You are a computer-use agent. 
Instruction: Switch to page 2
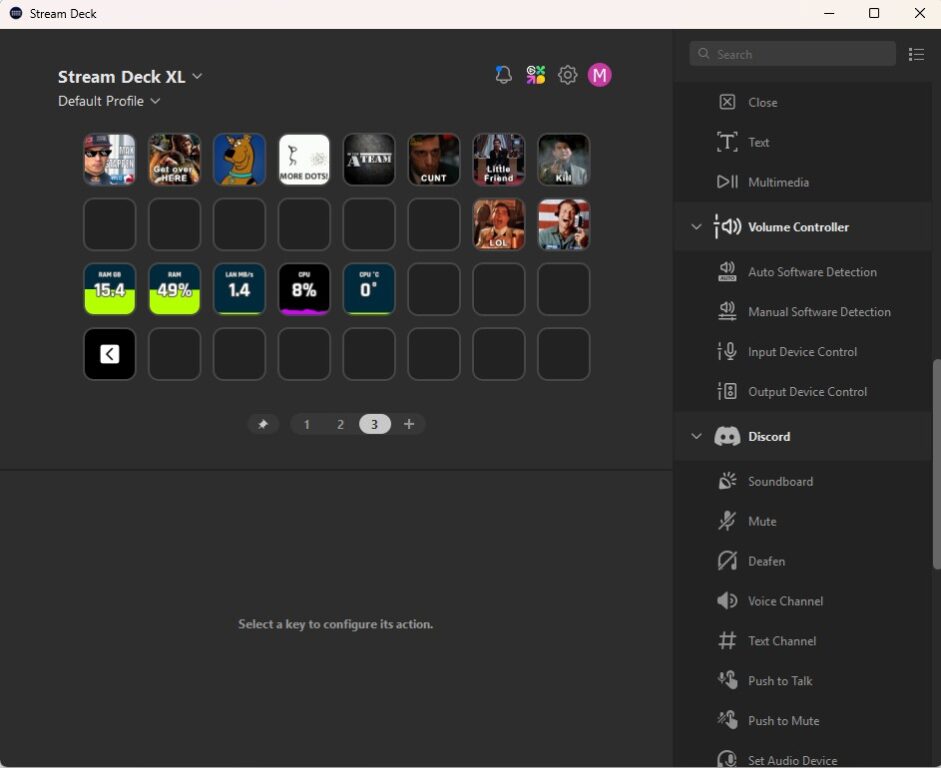point(340,424)
